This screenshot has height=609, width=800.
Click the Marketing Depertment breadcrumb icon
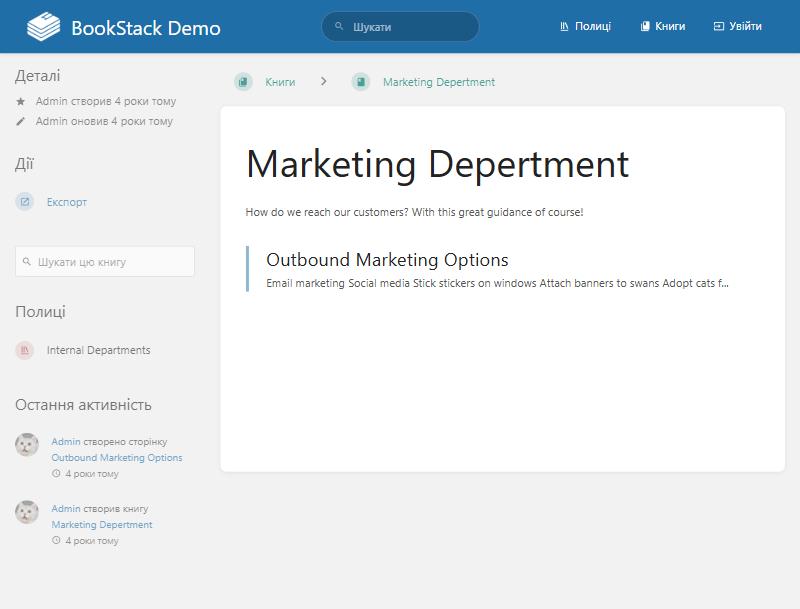tap(361, 82)
